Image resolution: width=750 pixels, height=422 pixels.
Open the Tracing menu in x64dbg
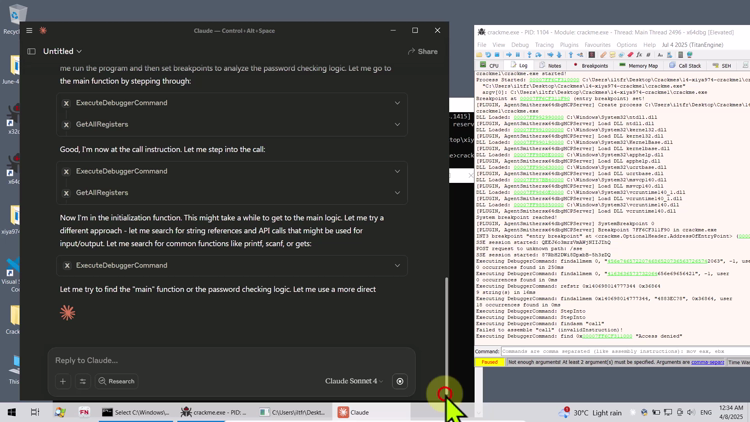coord(544,44)
